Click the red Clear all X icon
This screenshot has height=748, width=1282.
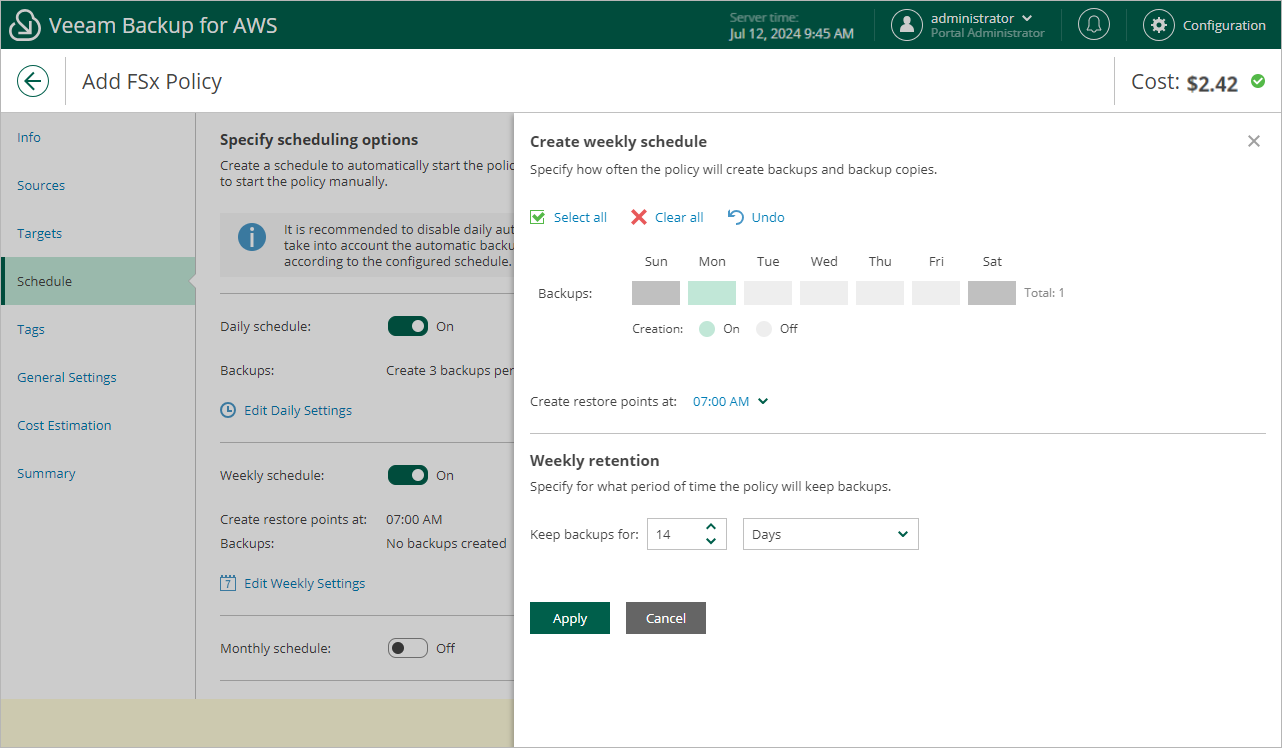click(x=639, y=217)
